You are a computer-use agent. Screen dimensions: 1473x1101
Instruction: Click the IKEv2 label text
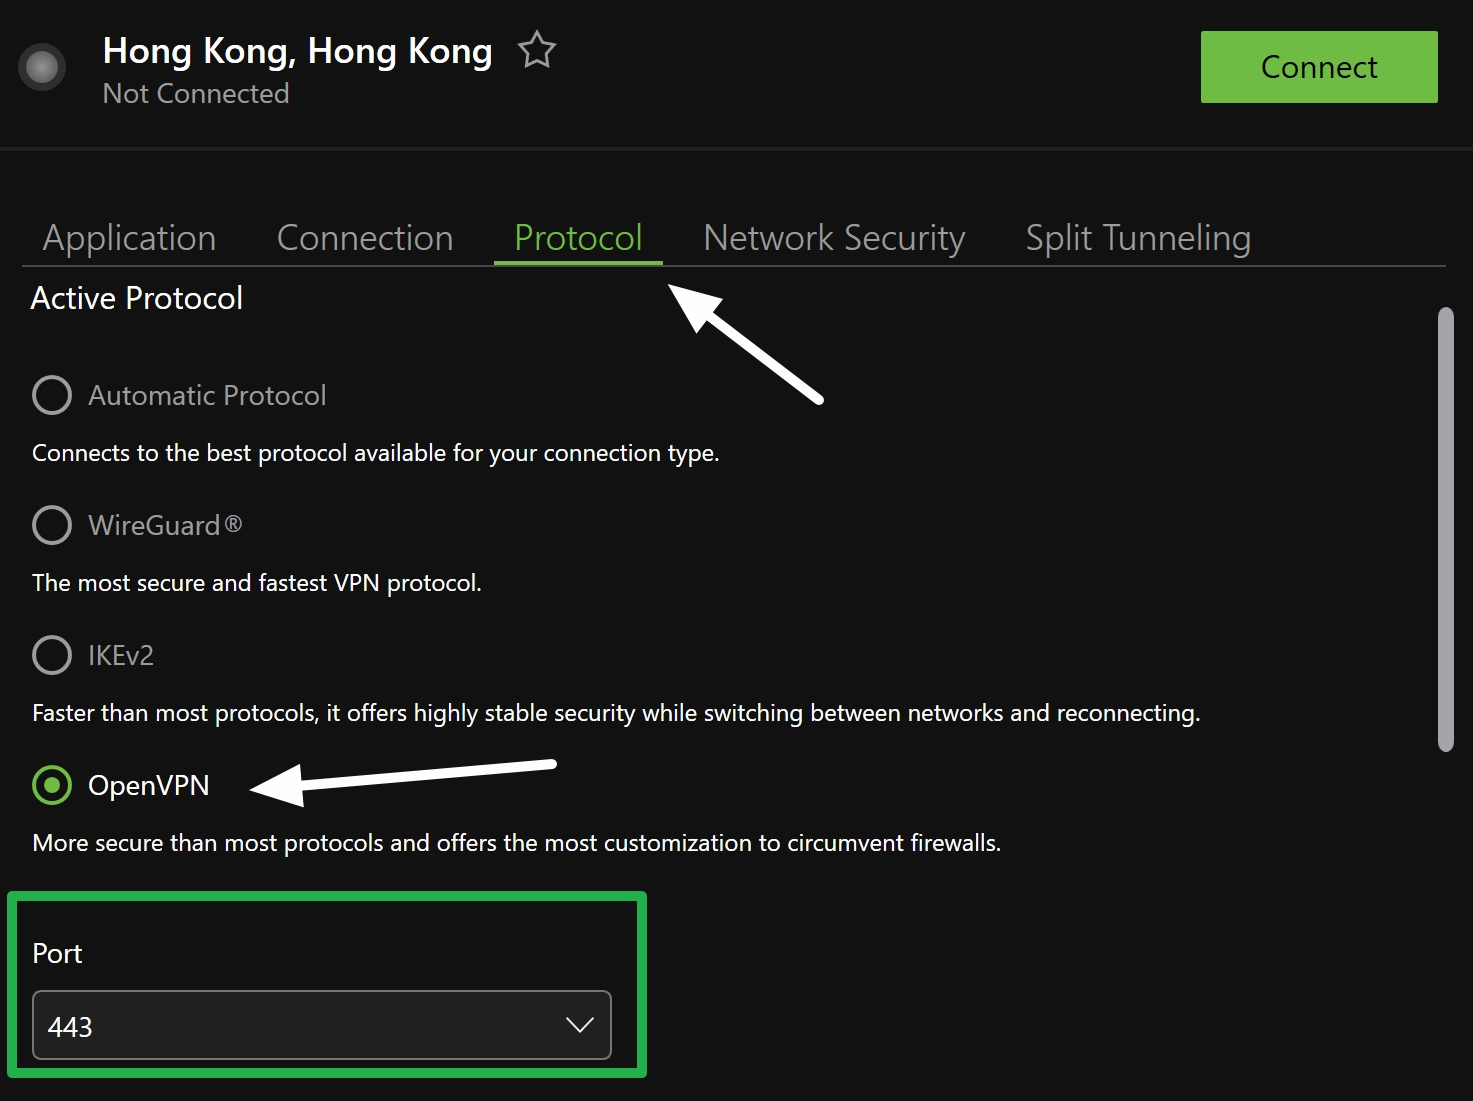pyautogui.click(x=121, y=656)
